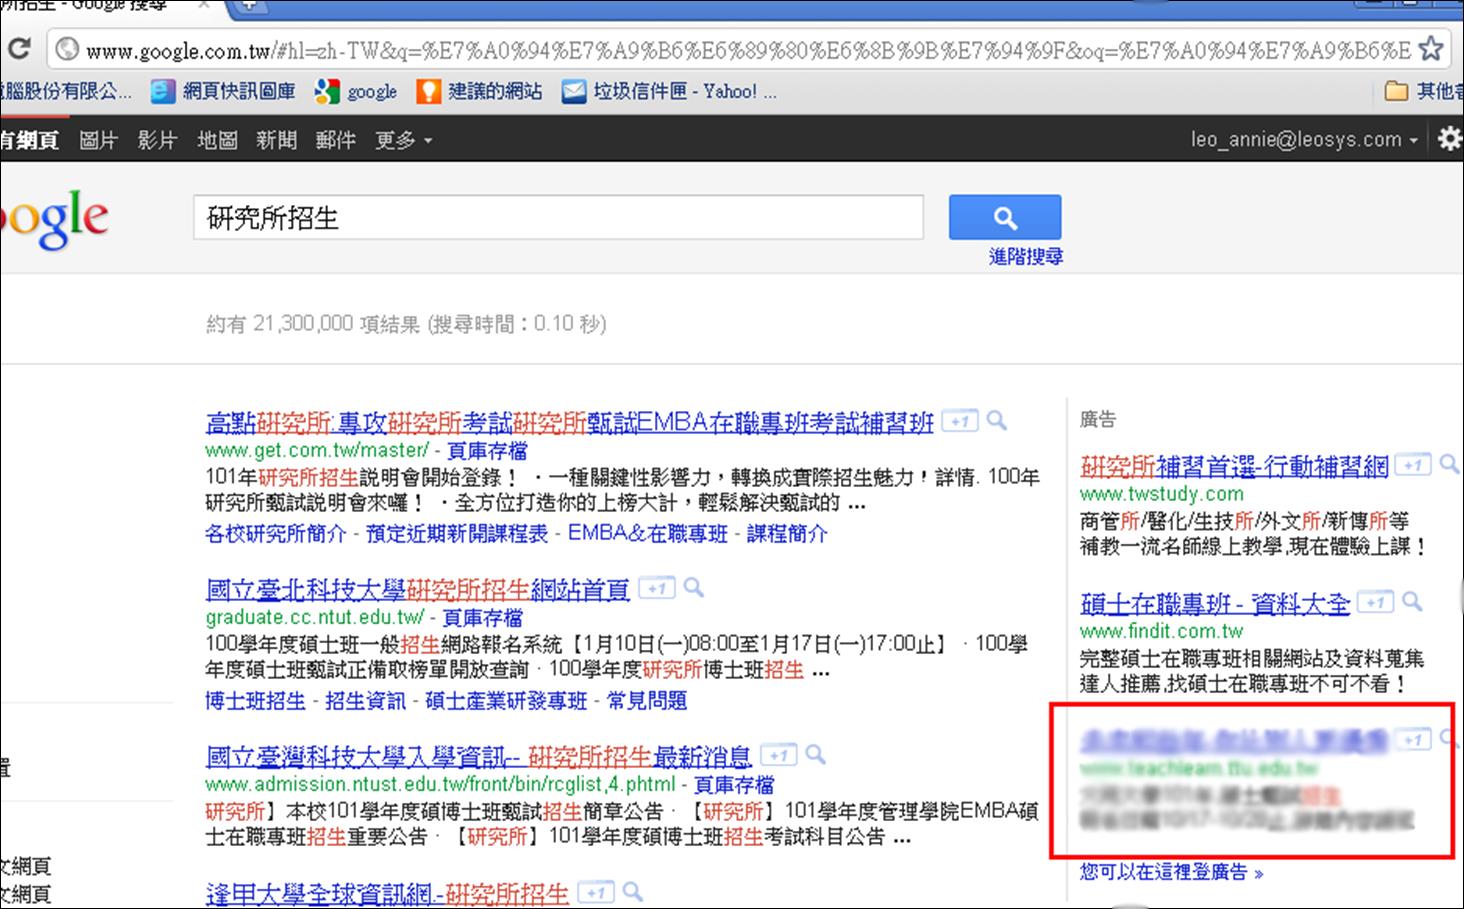Screen dimensions: 1464x909
Task: Open the 研究所補習首選-行動補習網 ad link
Action: 1234,466
